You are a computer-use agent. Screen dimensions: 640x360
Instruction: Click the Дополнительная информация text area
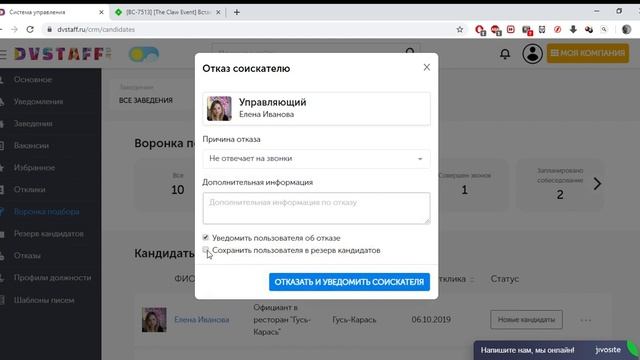pyautogui.click(x=316, y=208)
